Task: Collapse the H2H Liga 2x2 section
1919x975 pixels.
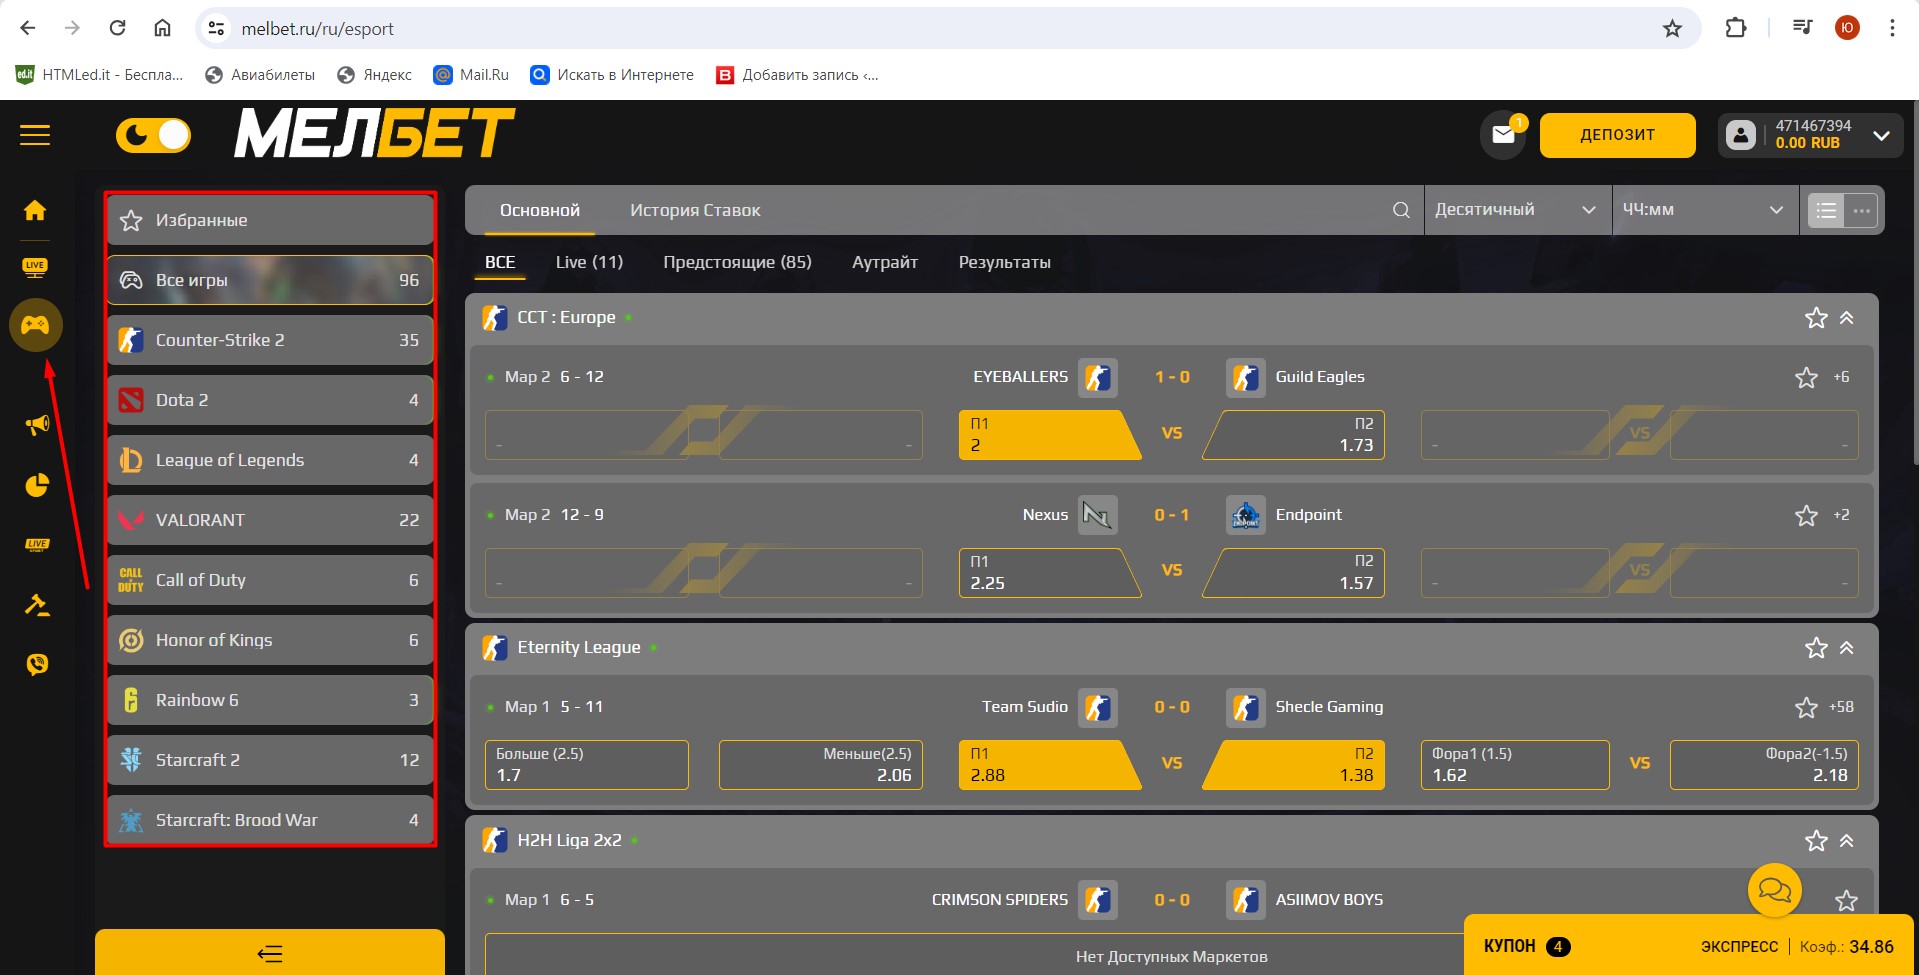Action: tap(1847, 841)
